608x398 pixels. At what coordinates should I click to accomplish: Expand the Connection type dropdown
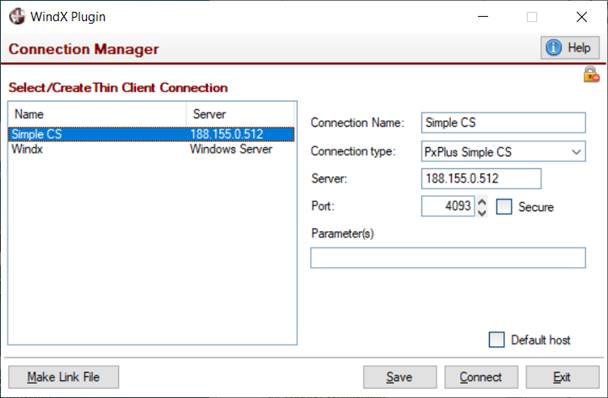pos(576,152)
